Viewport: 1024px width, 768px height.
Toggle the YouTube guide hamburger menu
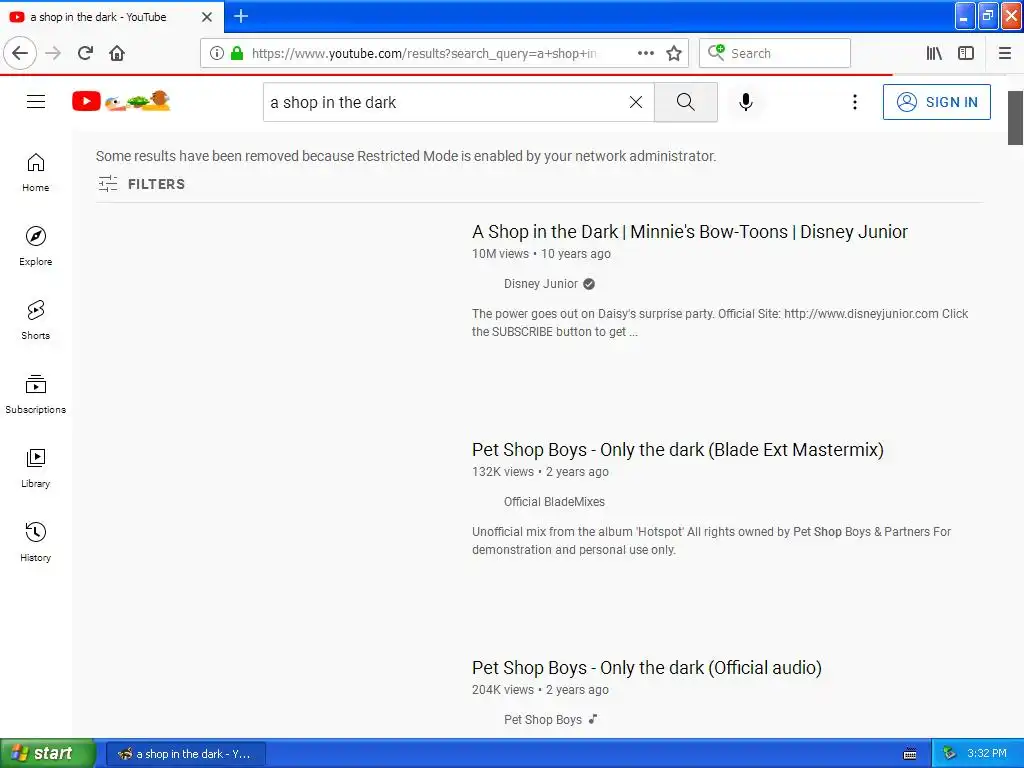tap(36, 101)
